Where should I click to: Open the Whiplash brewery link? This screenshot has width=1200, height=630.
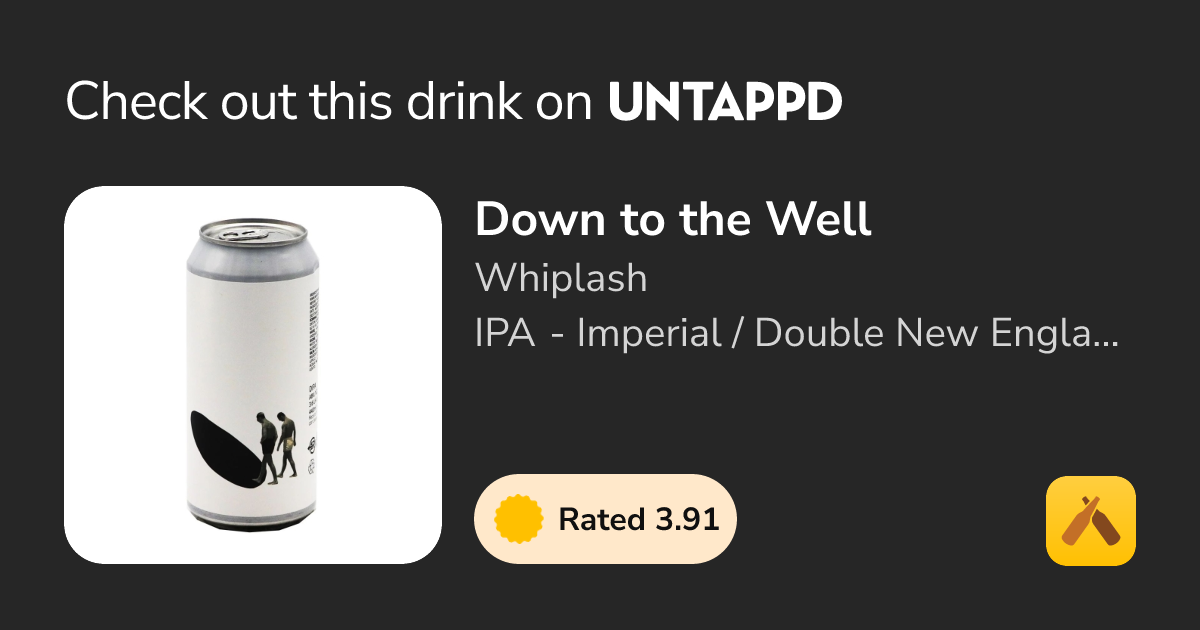(561, 279)
